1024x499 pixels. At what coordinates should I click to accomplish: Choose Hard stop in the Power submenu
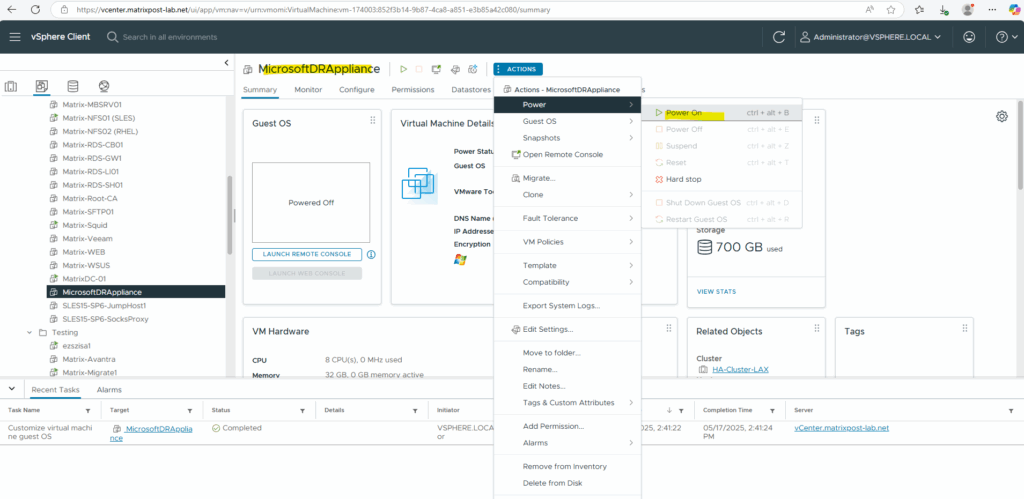click(x=722, y=179)
